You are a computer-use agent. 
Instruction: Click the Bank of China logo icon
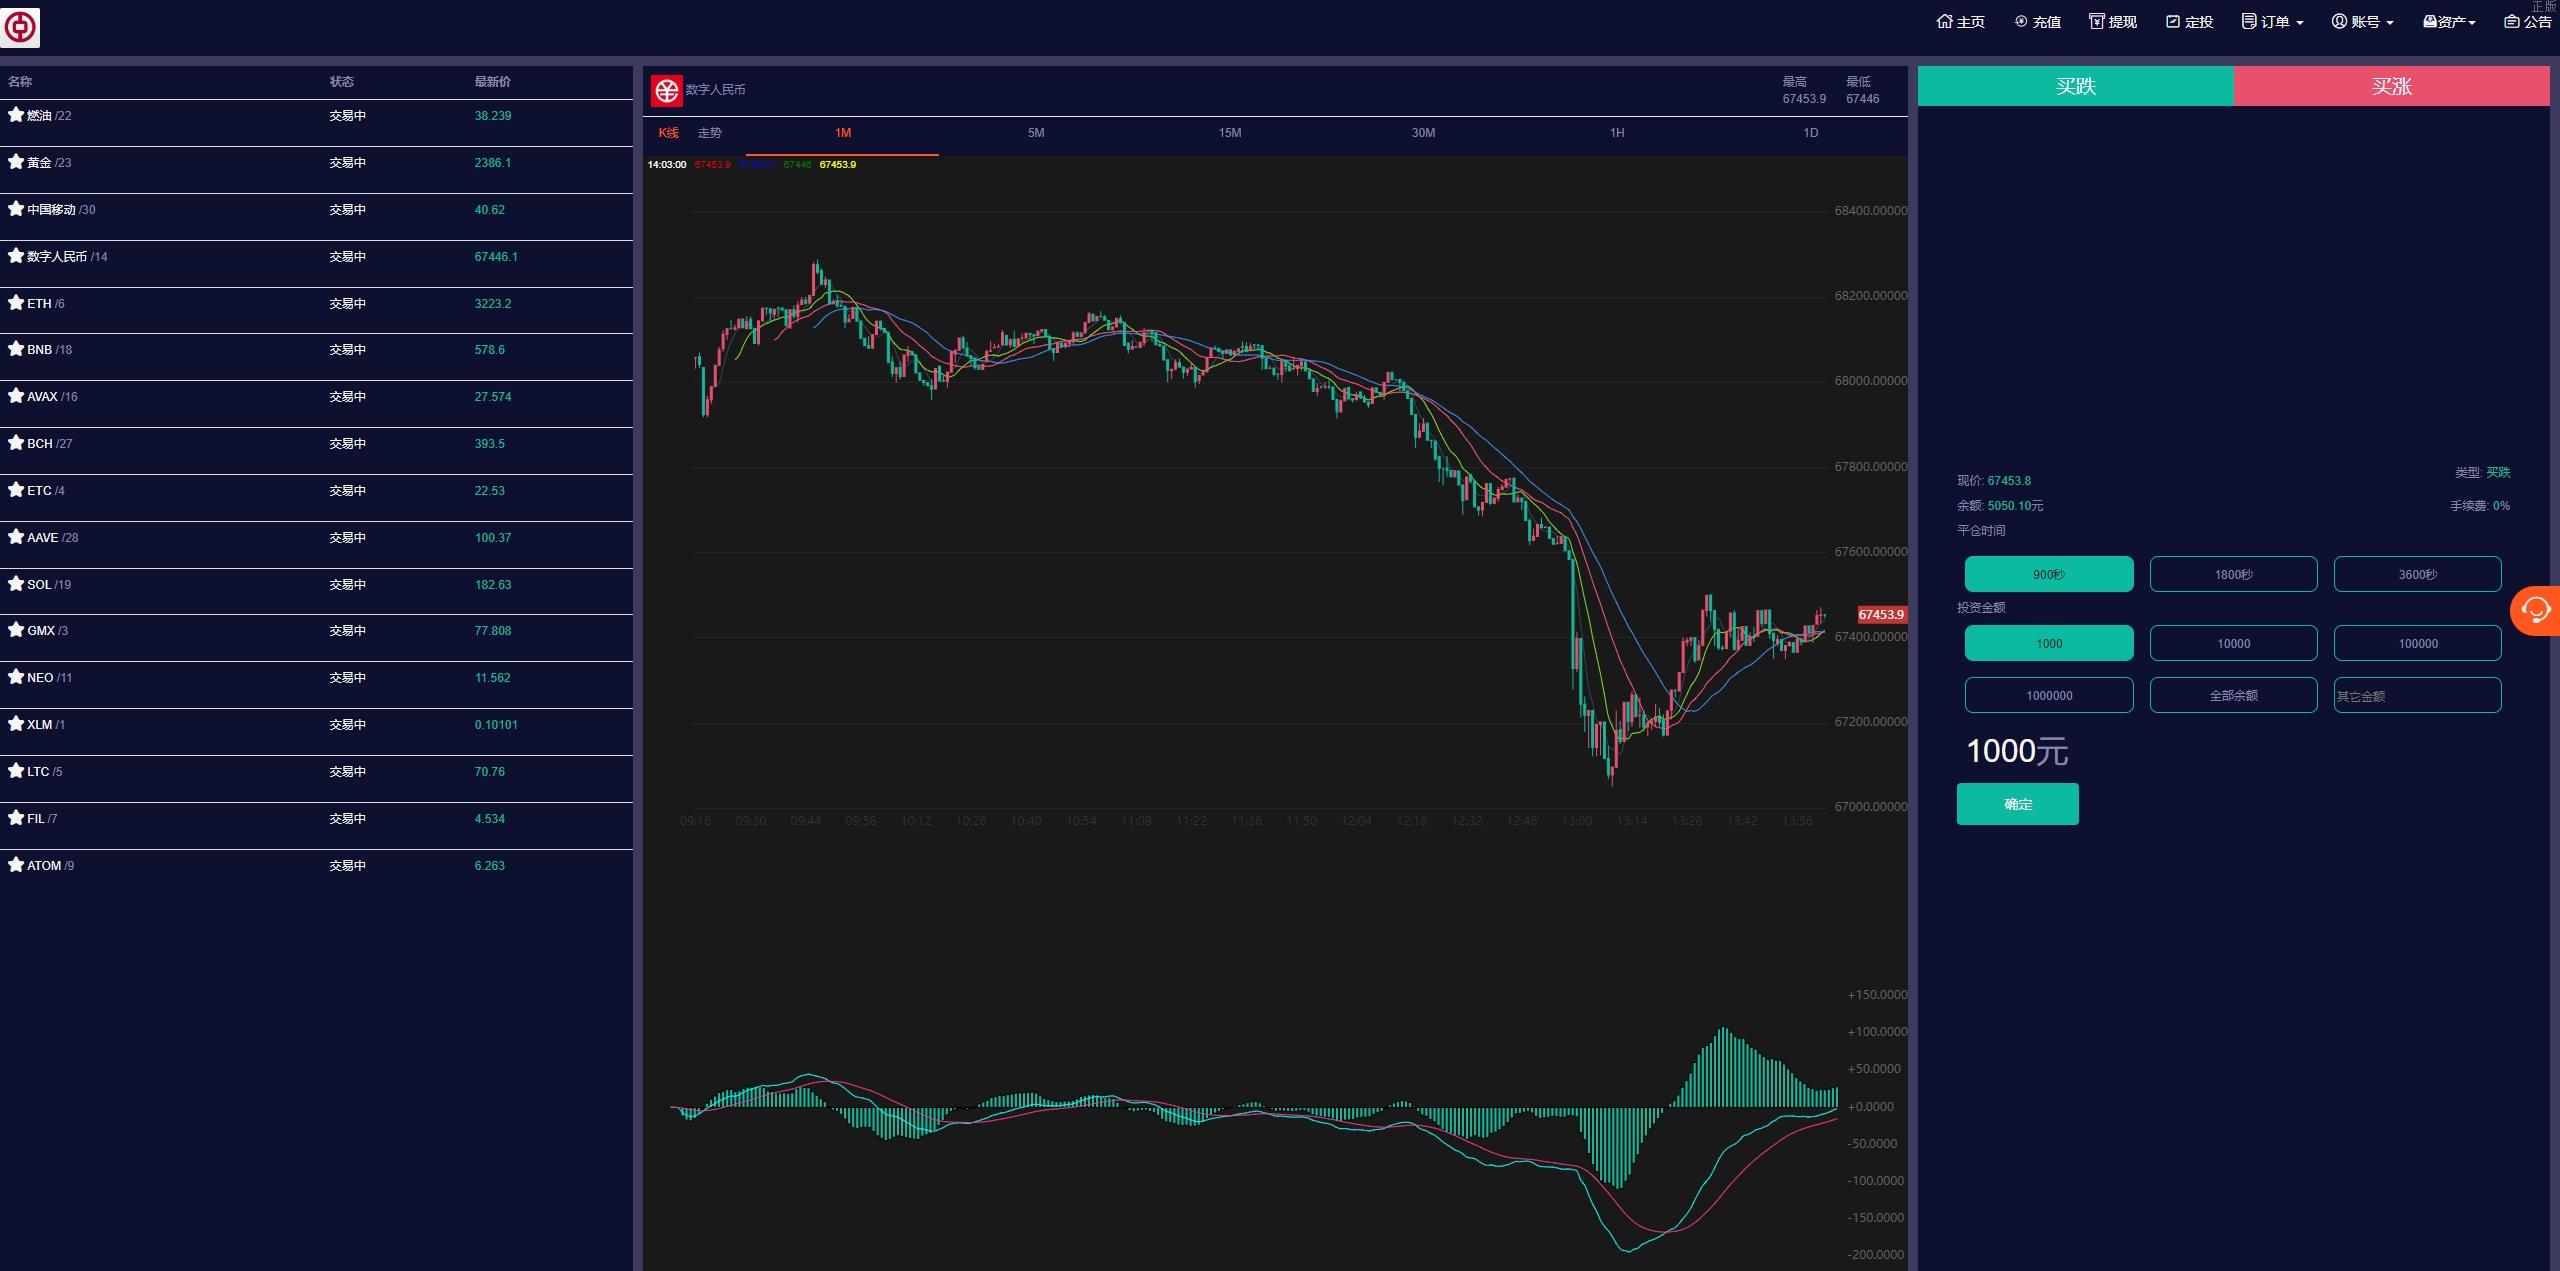20,27
